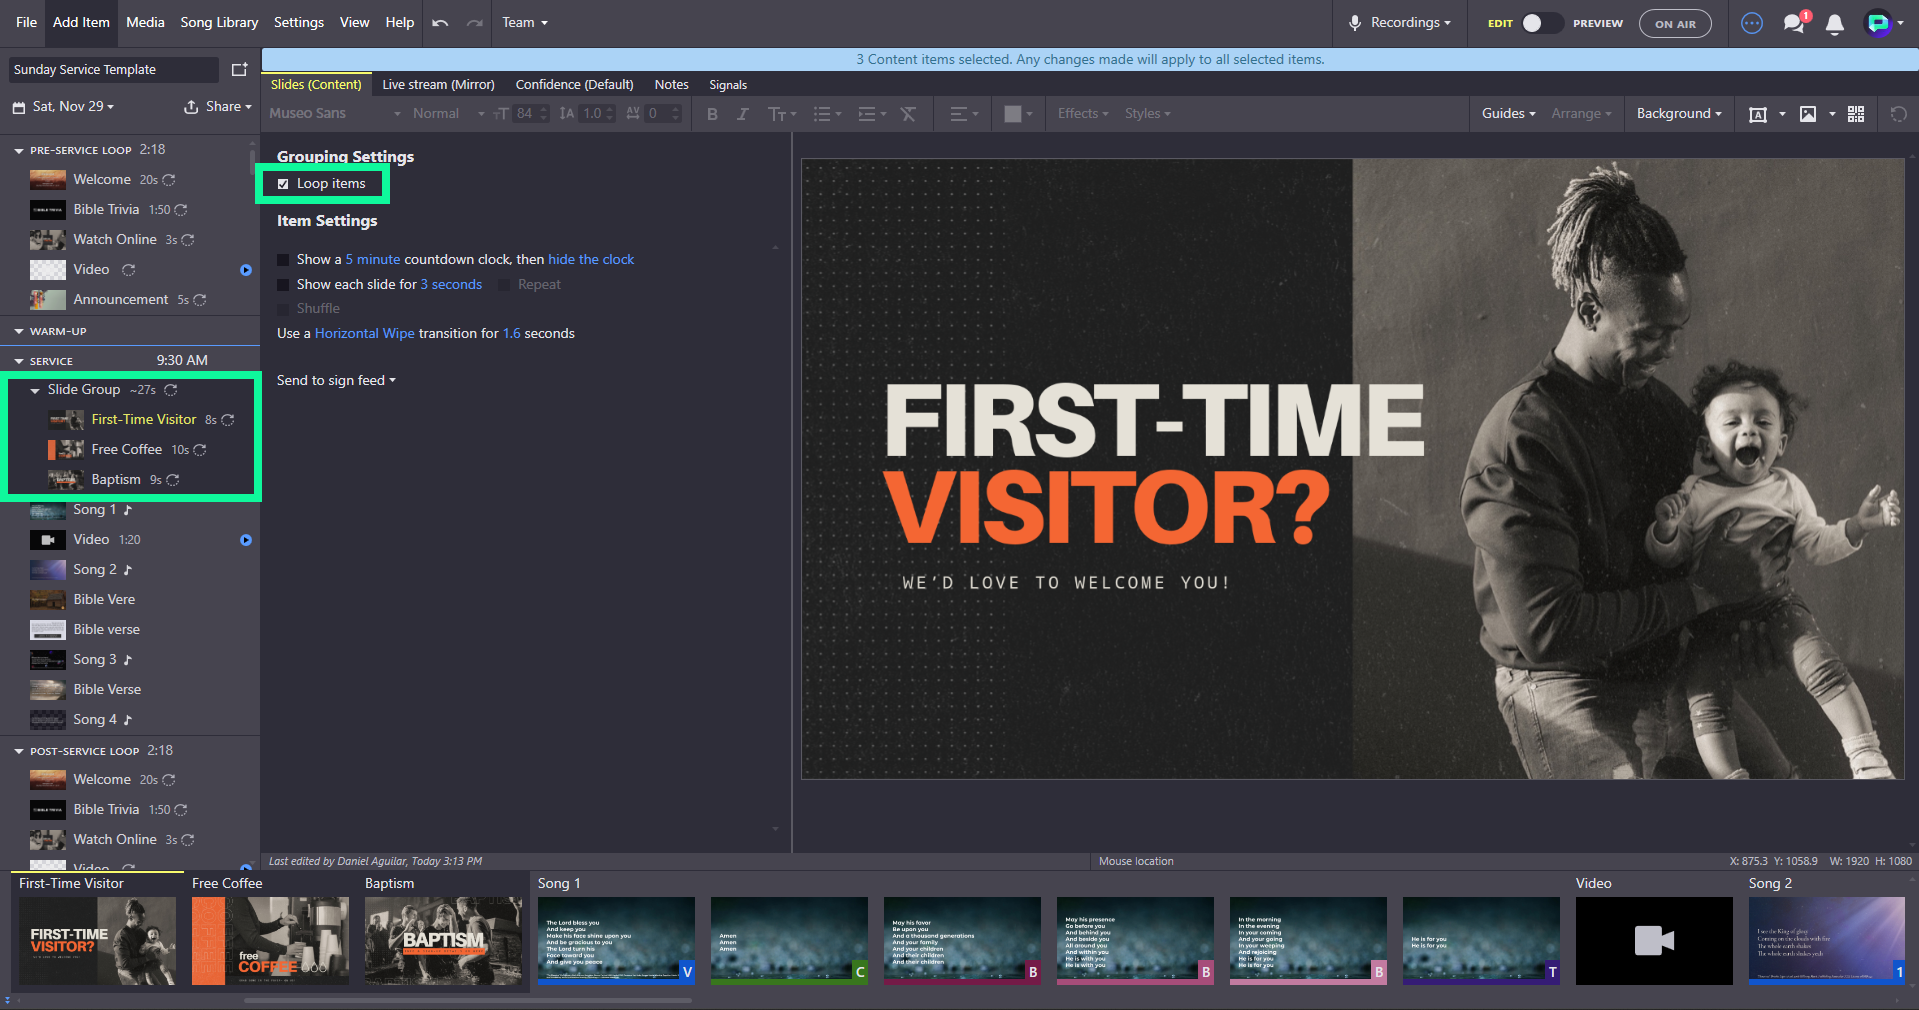
Task: Toggle the Edit/Preview switch
Action: coord(1542,23)
